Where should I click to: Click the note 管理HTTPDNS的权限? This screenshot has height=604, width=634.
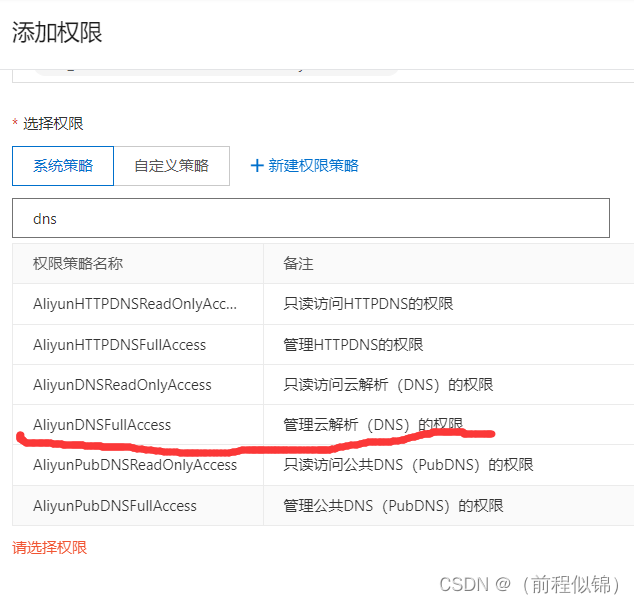[x=353, y=345]
